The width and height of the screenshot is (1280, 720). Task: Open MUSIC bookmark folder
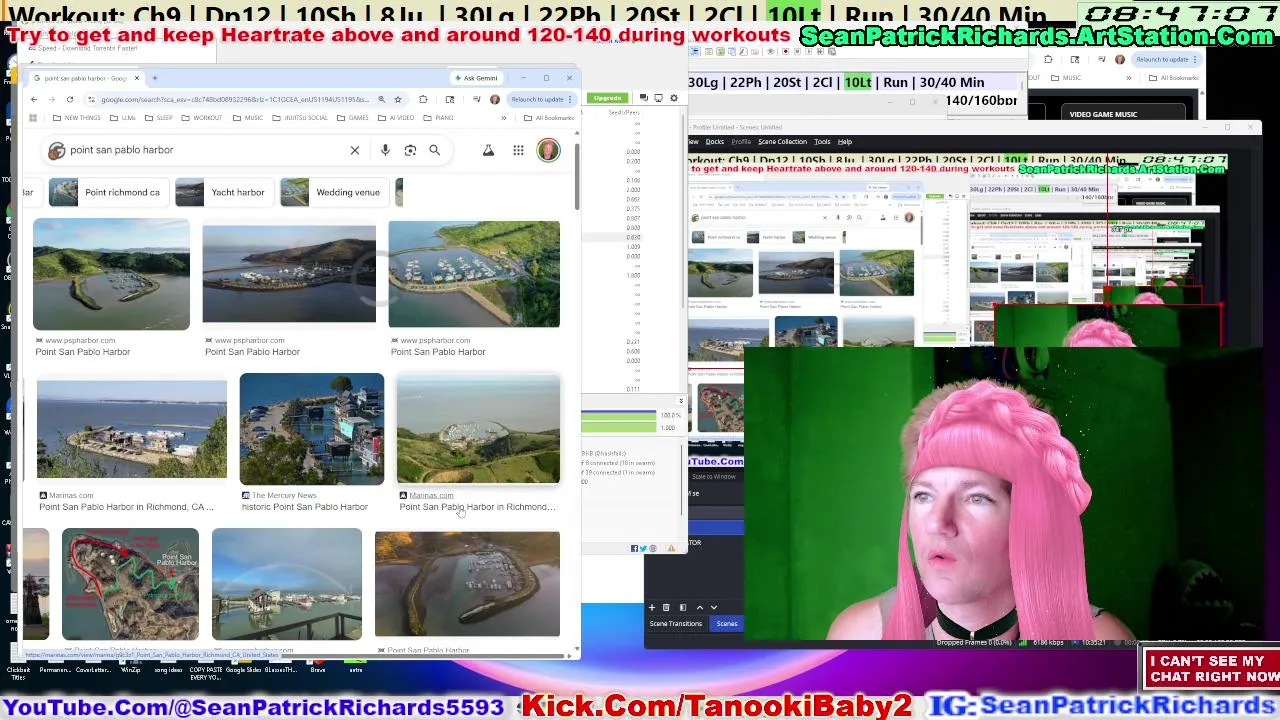pos(248,118)
